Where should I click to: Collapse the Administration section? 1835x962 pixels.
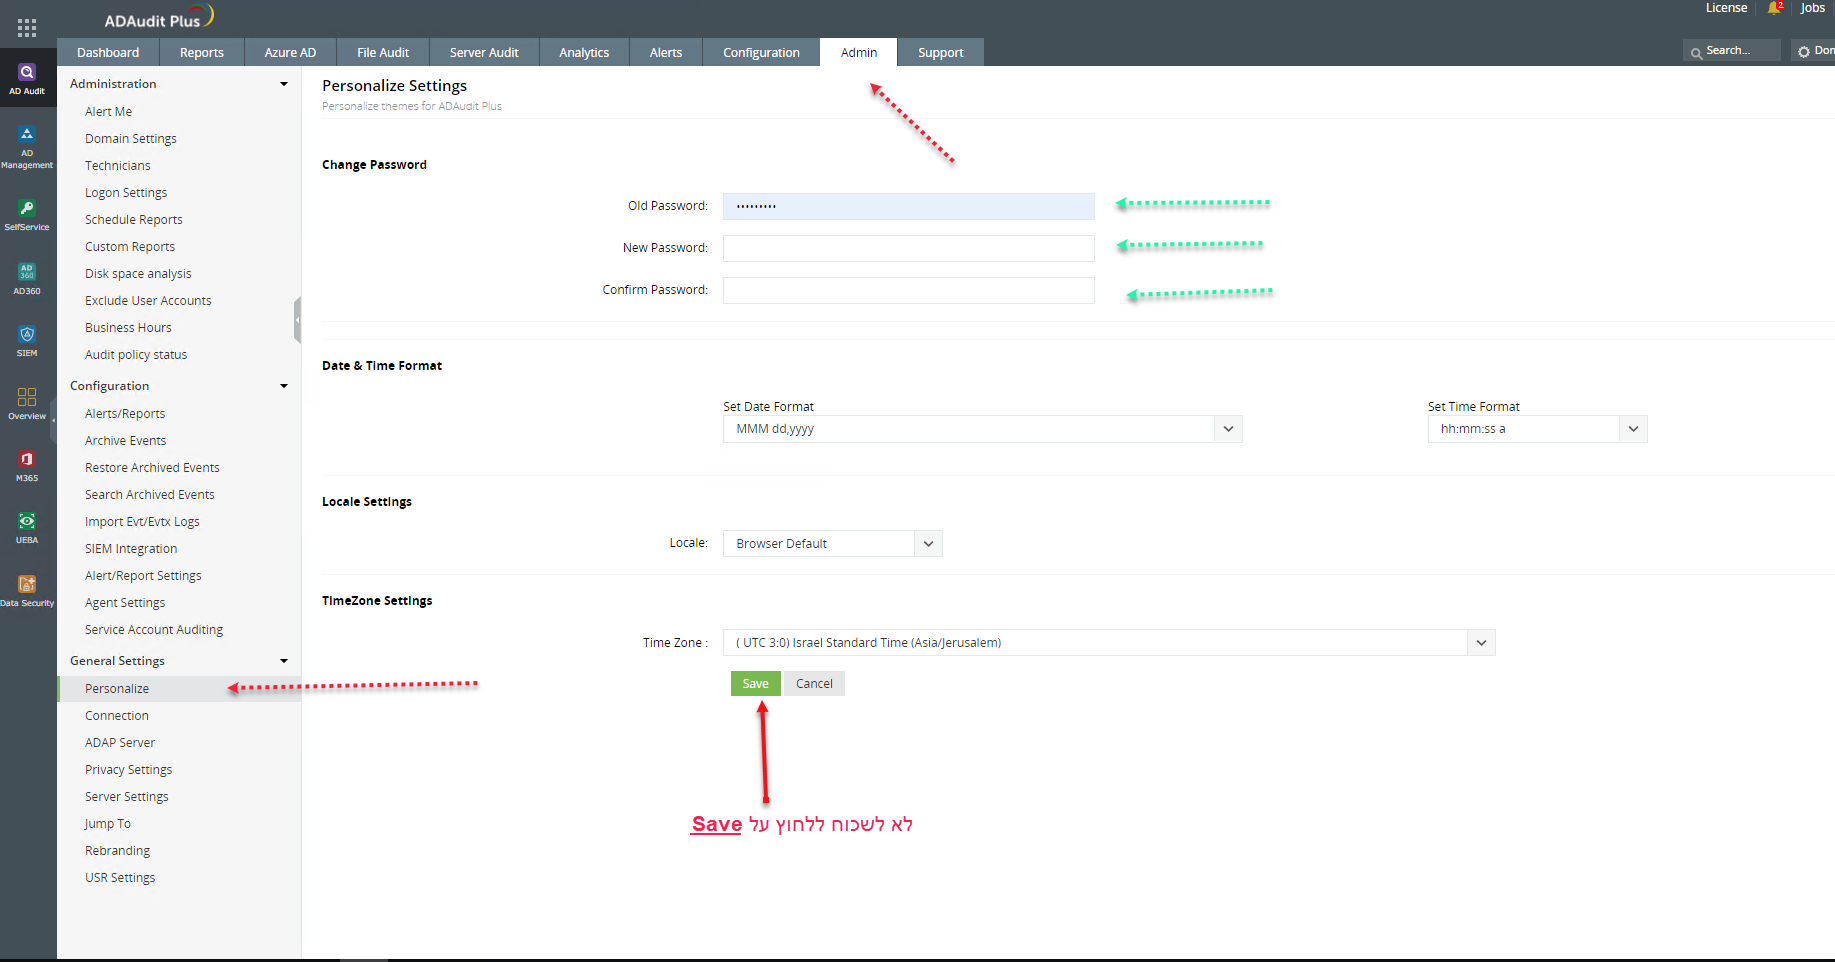(284, 84)
